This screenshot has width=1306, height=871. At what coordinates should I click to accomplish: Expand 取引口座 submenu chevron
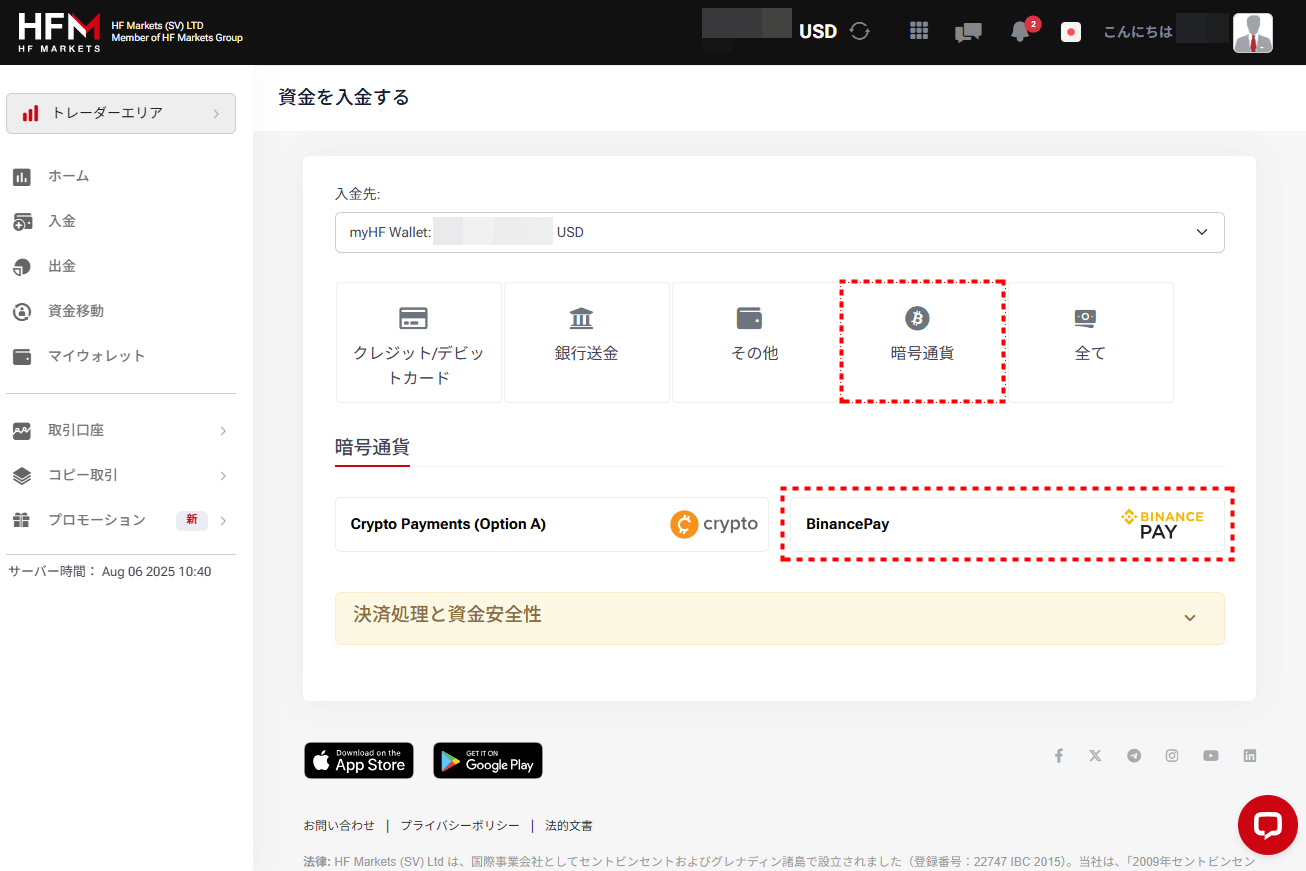tap(223, 431)
